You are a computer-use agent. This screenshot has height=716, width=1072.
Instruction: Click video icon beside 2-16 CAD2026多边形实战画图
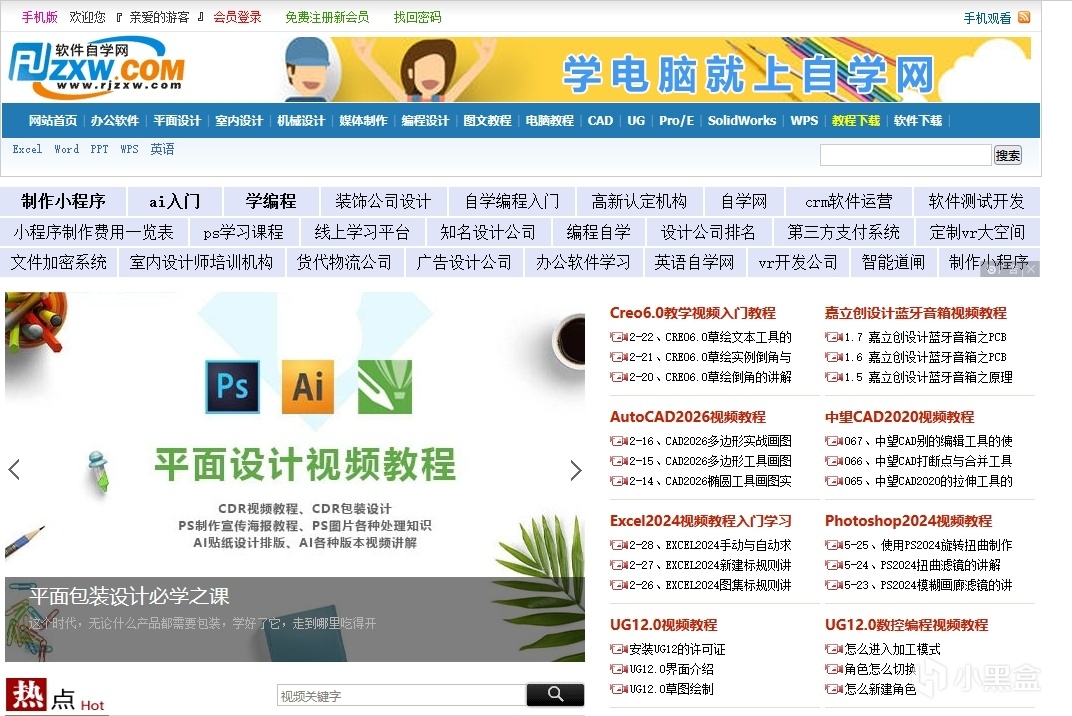point(619,441)
